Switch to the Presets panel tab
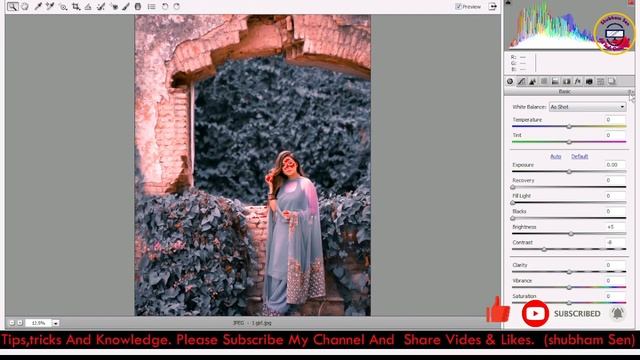The image size is (640, 360). tap(600, 81)
